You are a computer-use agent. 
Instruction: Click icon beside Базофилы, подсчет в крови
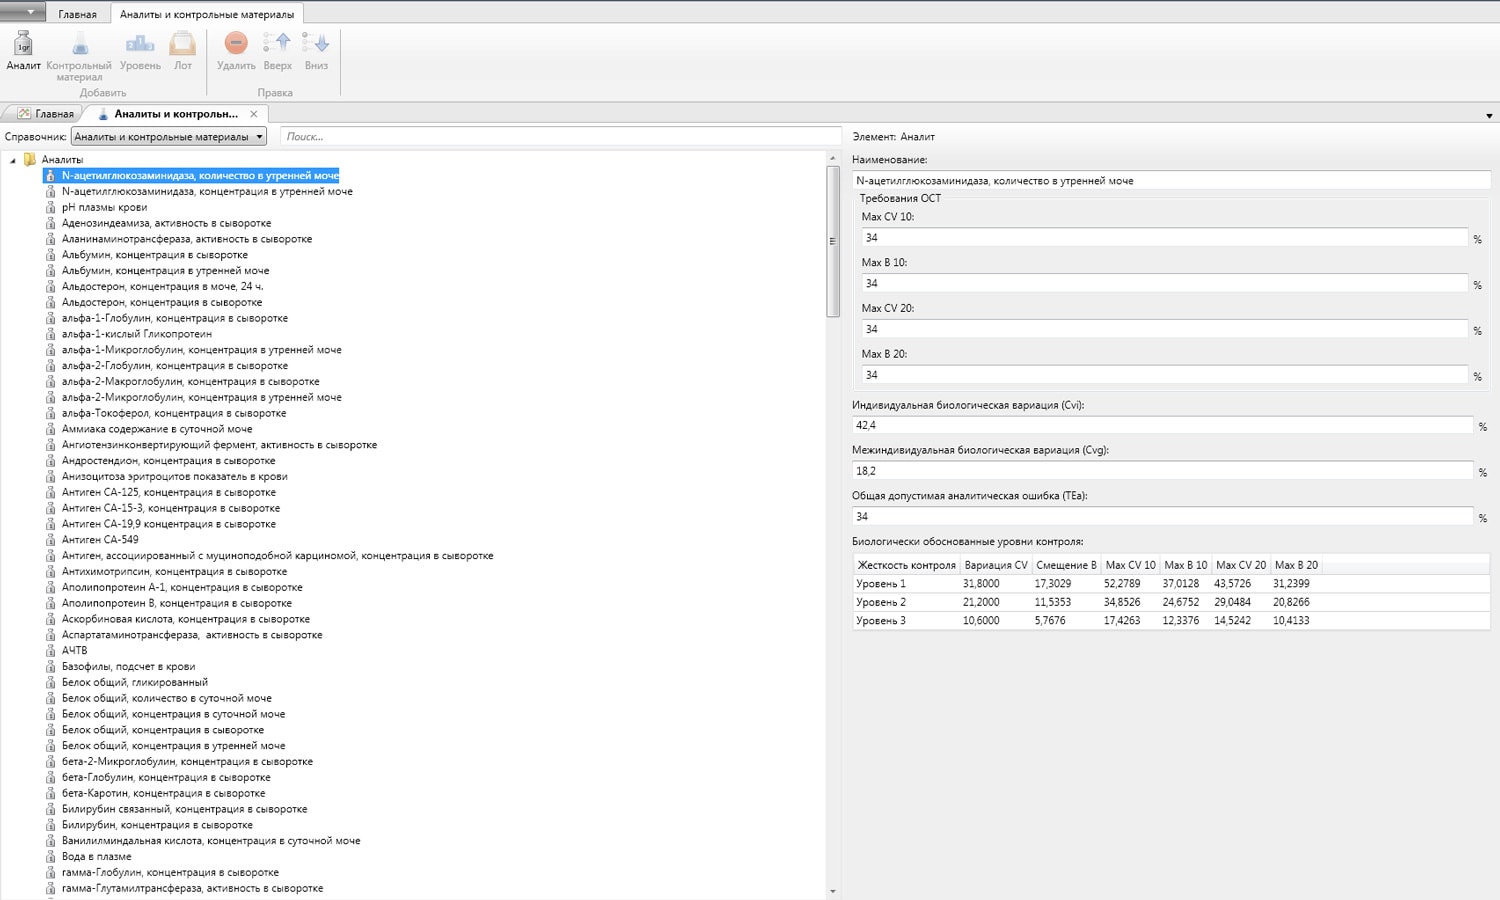pyautogui.click(x=50, y=666)
